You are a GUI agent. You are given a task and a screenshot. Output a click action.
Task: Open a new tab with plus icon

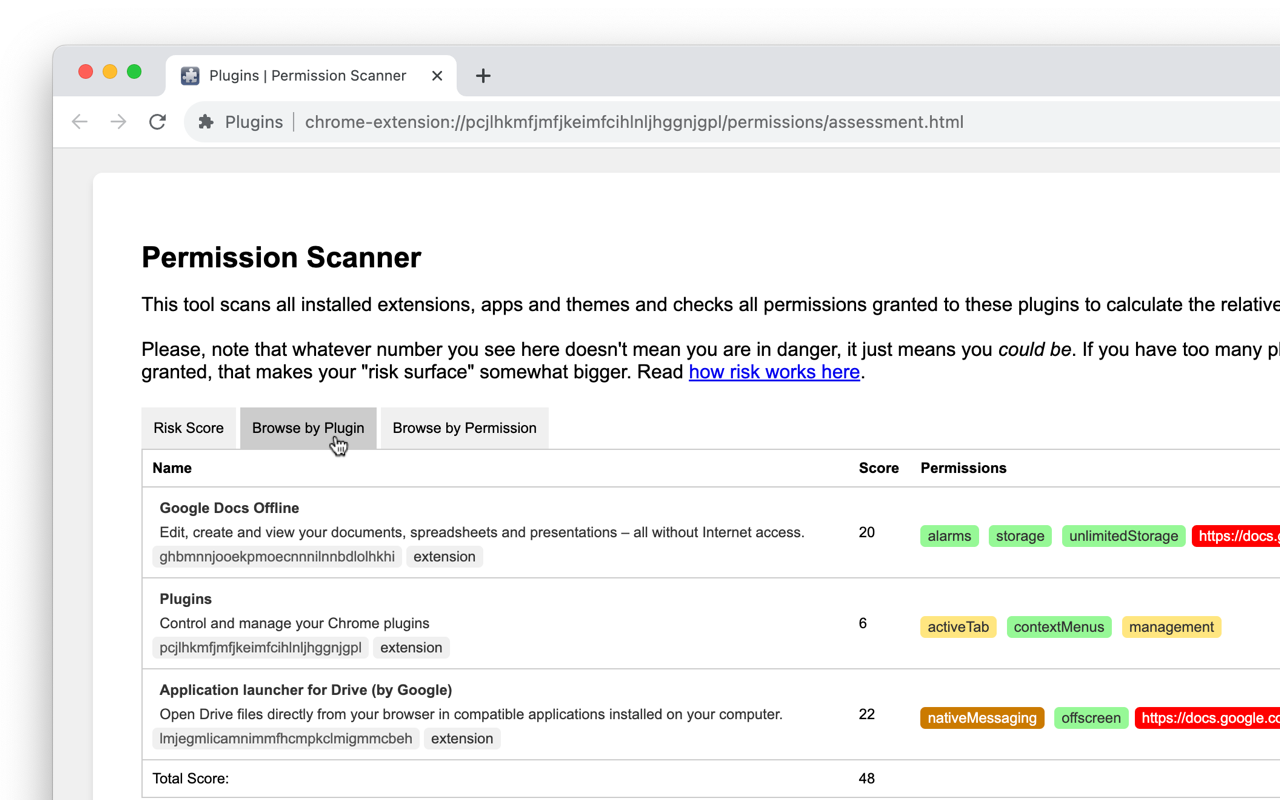tap(483, 76)
